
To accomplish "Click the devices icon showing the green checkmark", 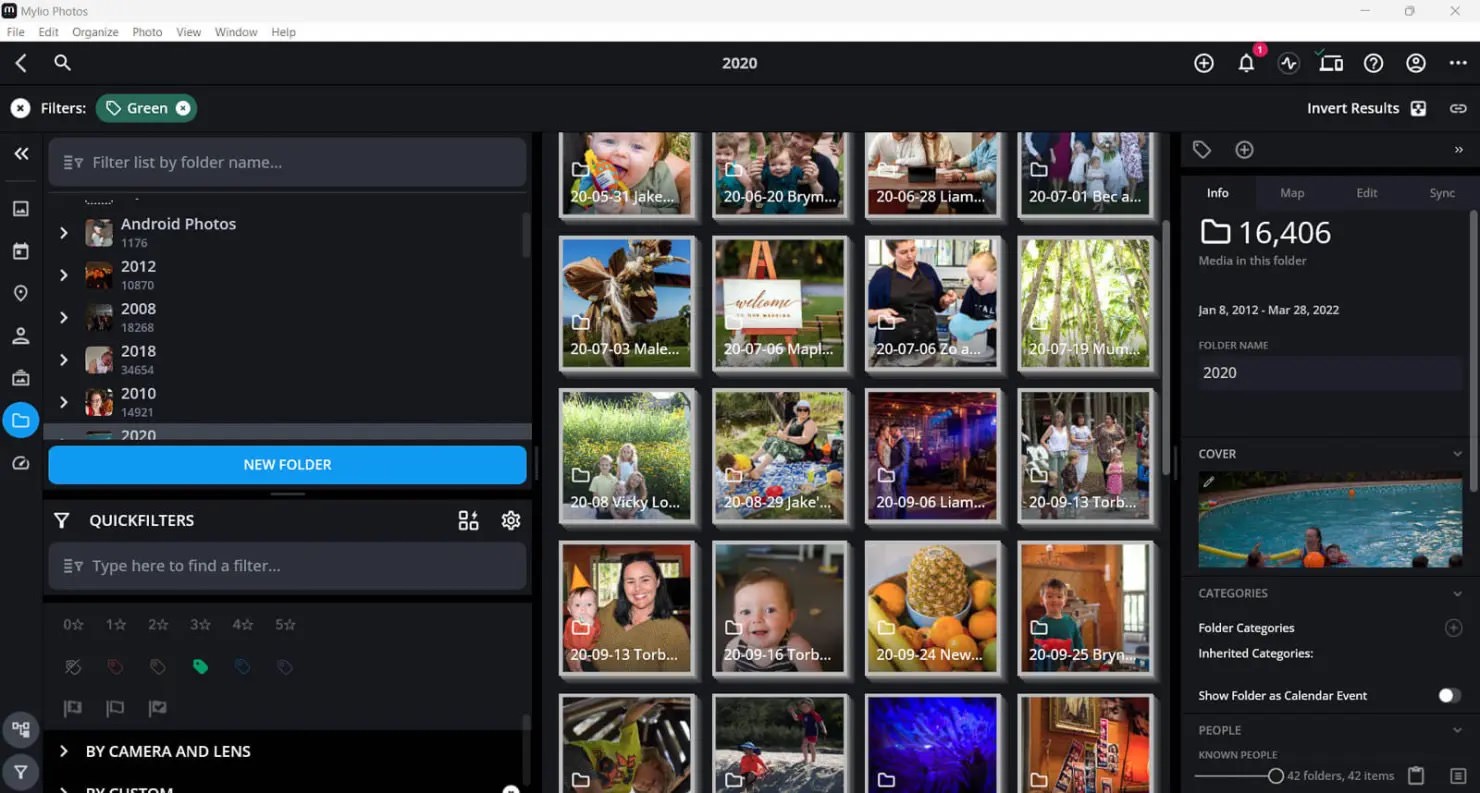I will tap(1330, 62).
